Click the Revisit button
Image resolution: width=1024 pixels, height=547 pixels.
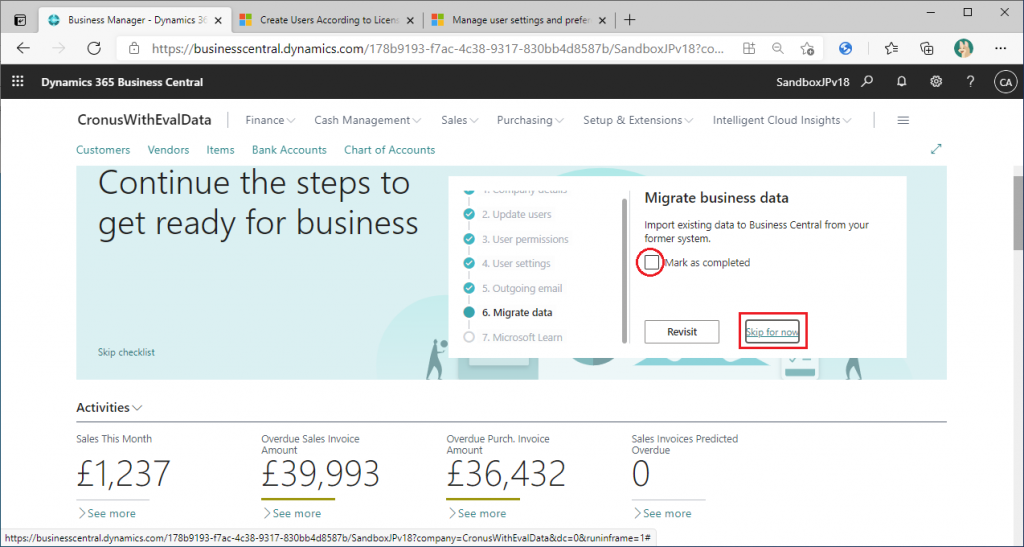[682, 332]
